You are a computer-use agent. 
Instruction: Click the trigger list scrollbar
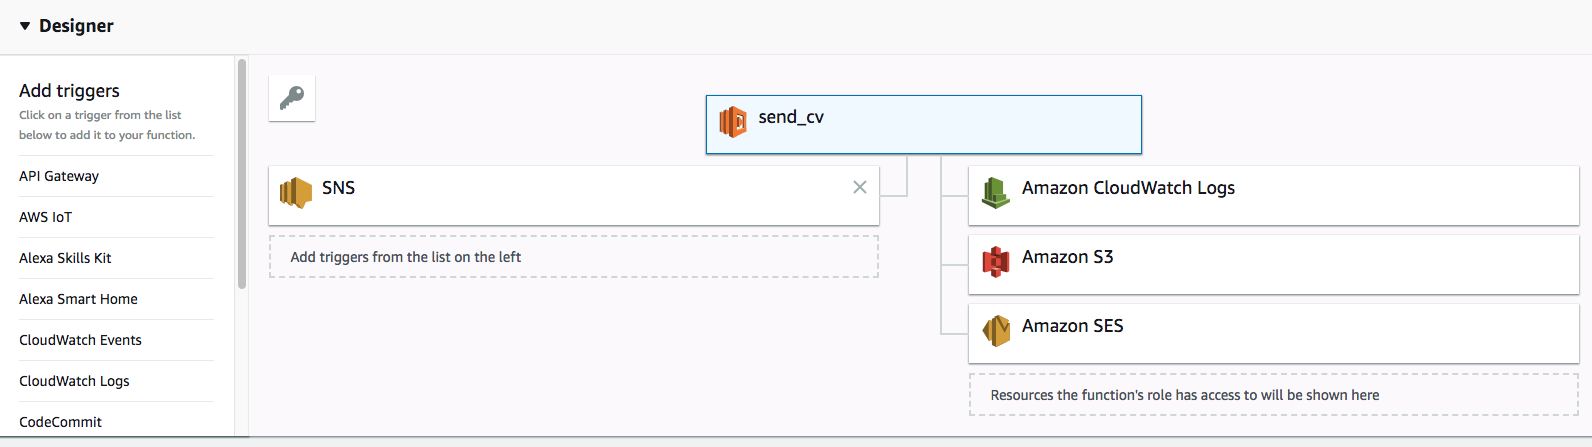tap(242, 175)
